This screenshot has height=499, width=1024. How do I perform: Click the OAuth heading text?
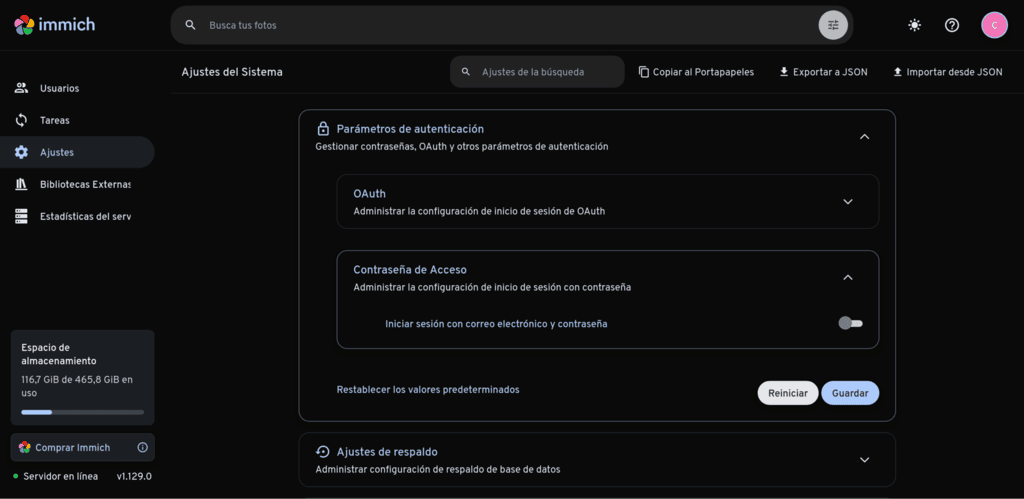[x=370, y=194]
